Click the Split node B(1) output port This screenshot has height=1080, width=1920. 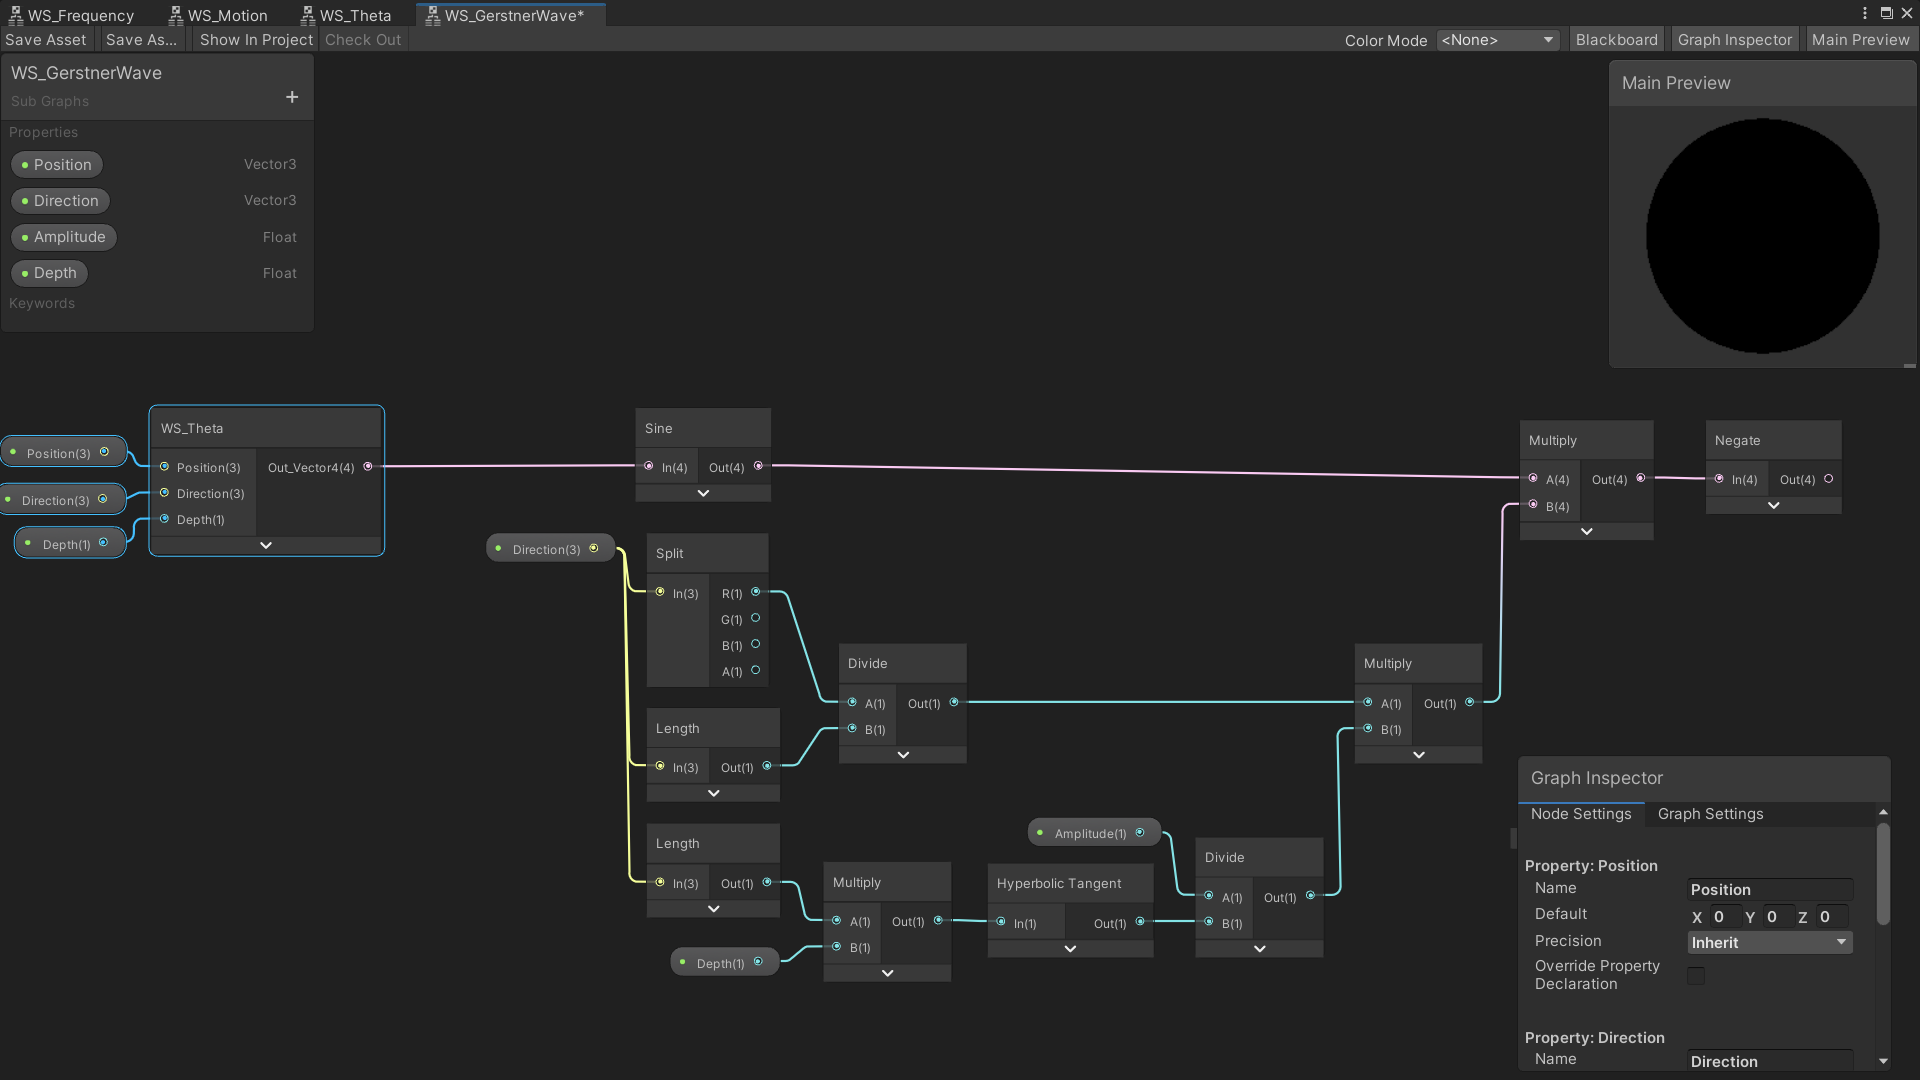point(755,644)
